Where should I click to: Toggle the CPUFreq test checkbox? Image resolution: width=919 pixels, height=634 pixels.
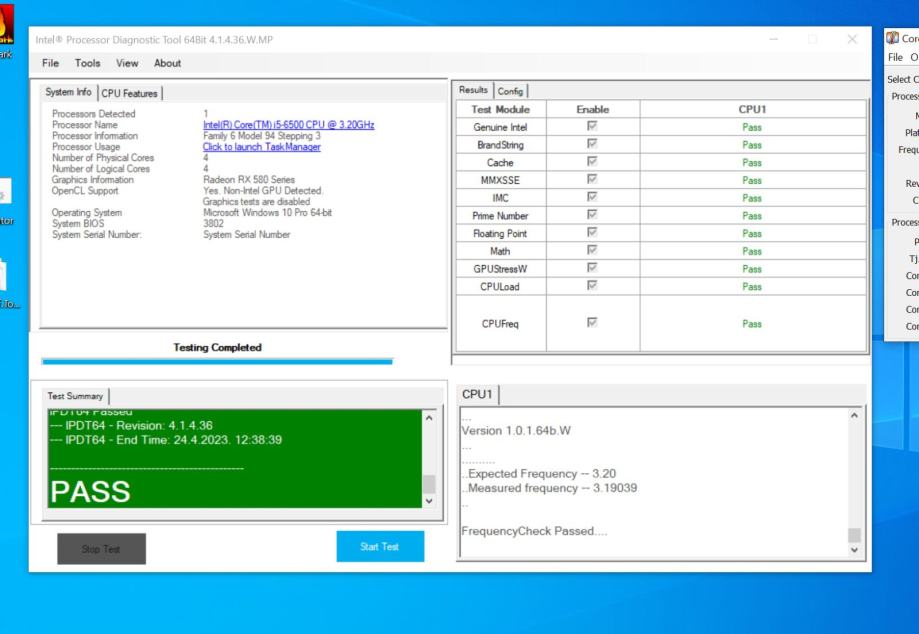592,322
